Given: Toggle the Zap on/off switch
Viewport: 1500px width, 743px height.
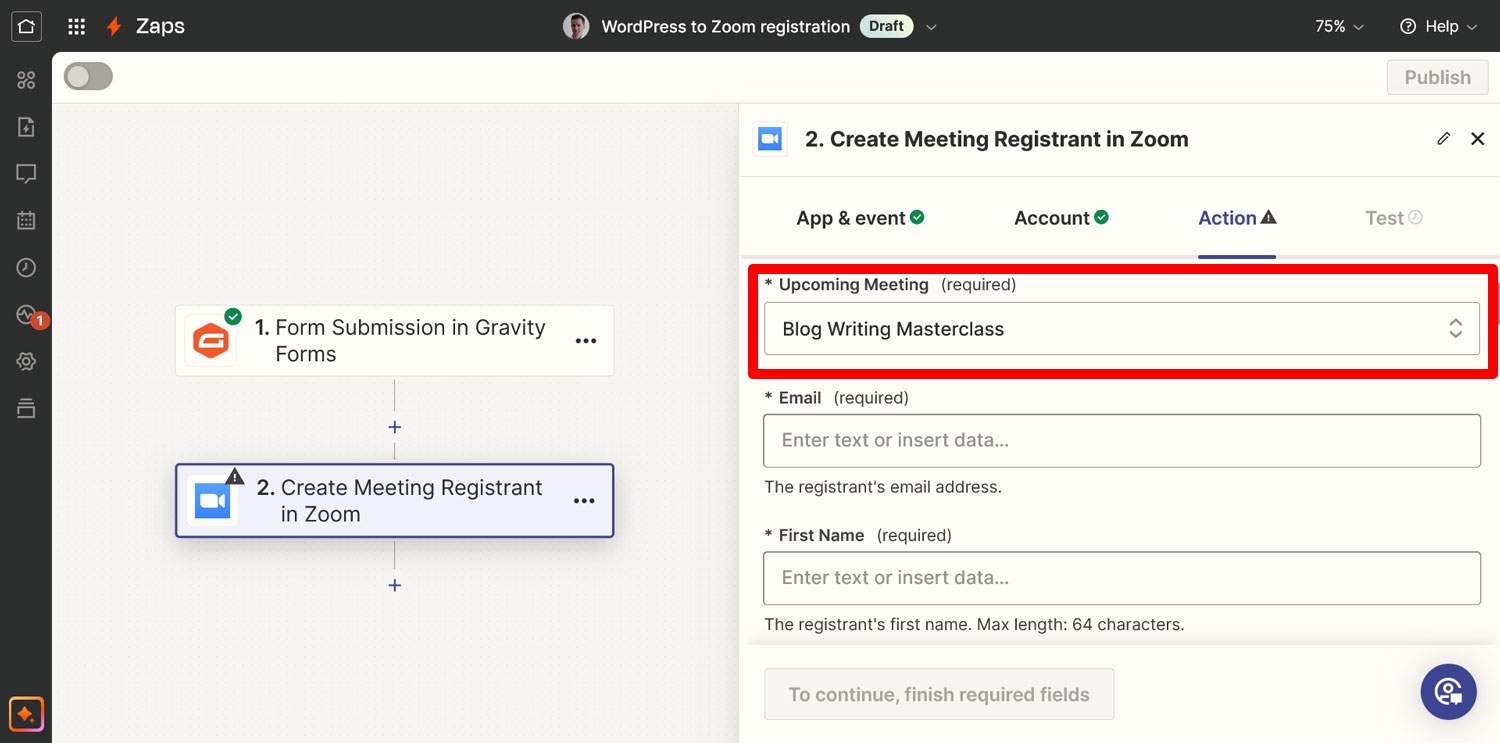Looking at the screenshot, I should pos(88,77).
